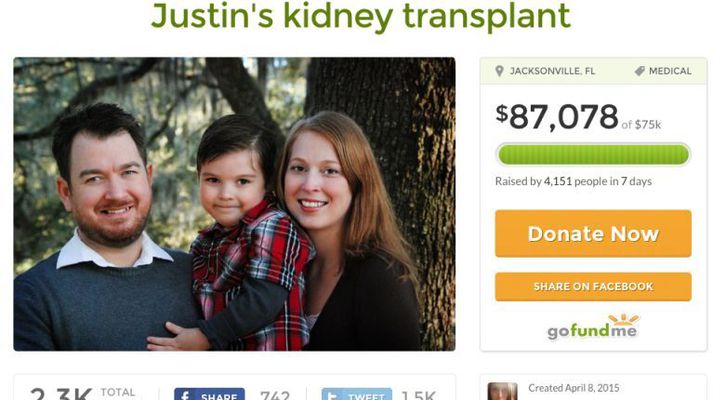Click the Facebook Share button icon
Screen dimensions: 713x400
point(186,395)
